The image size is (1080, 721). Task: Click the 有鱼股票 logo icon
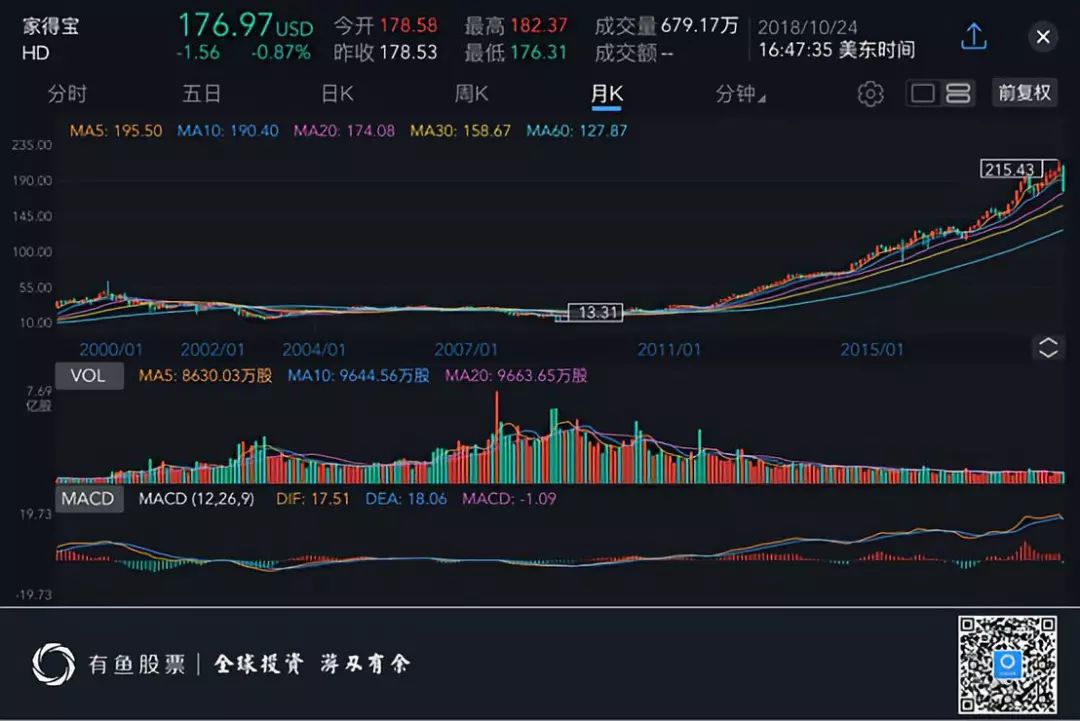pyautogui.click(x=54, y=664)
